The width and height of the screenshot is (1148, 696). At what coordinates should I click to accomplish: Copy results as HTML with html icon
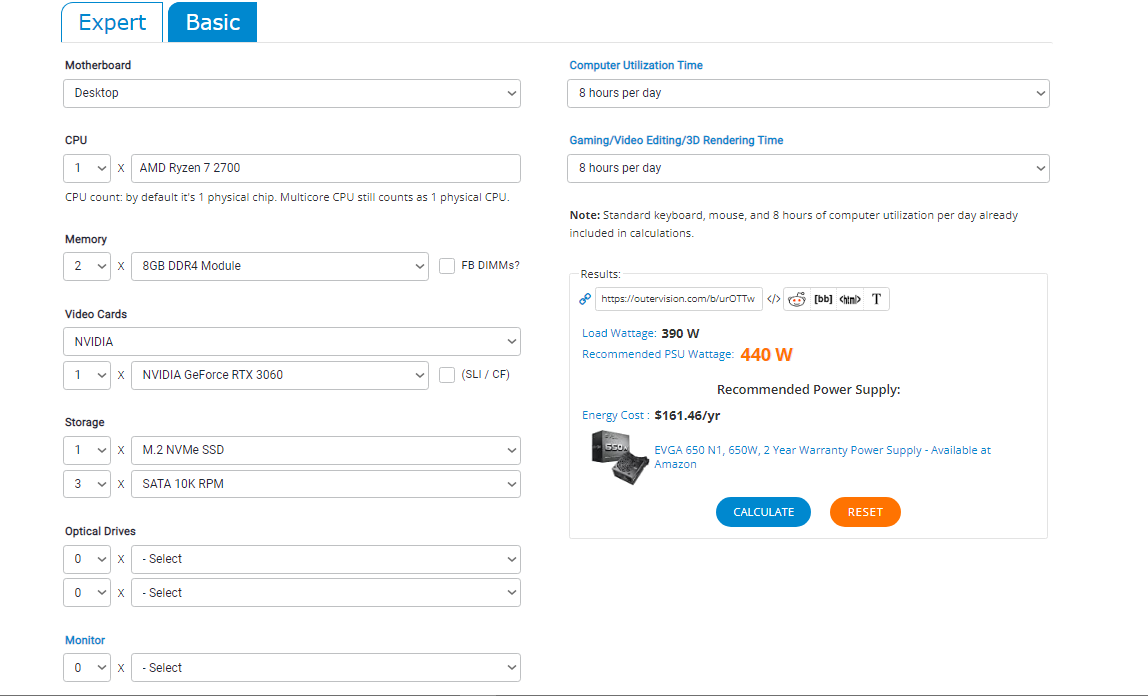(850, 299)
